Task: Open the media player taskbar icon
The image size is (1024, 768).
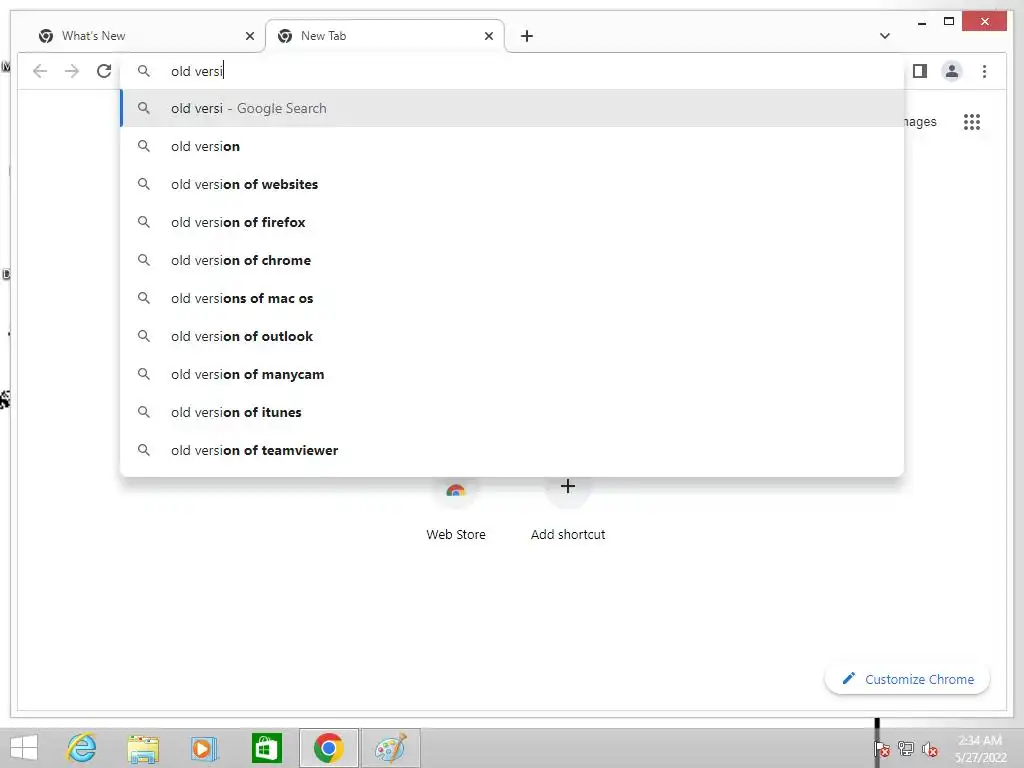Action: click(204, 748)
